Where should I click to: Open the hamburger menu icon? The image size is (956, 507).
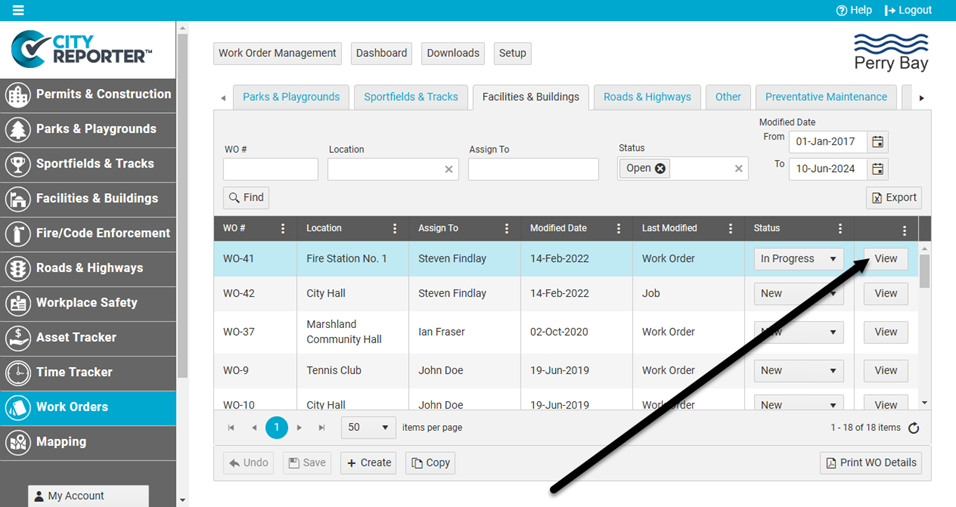tap(18, 10)
